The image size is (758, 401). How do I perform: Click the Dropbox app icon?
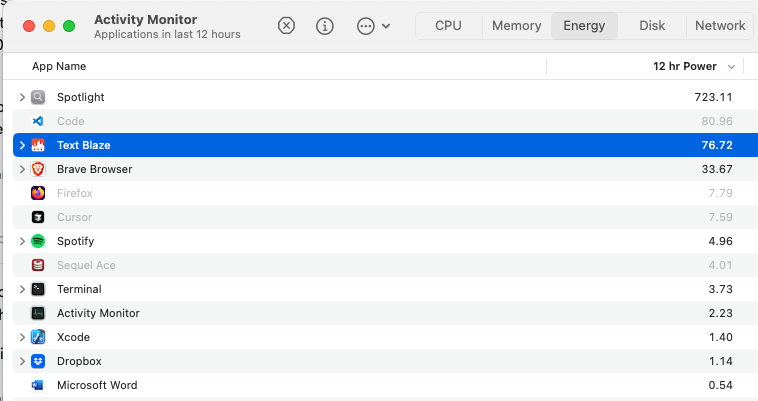(x=38, y=361)
